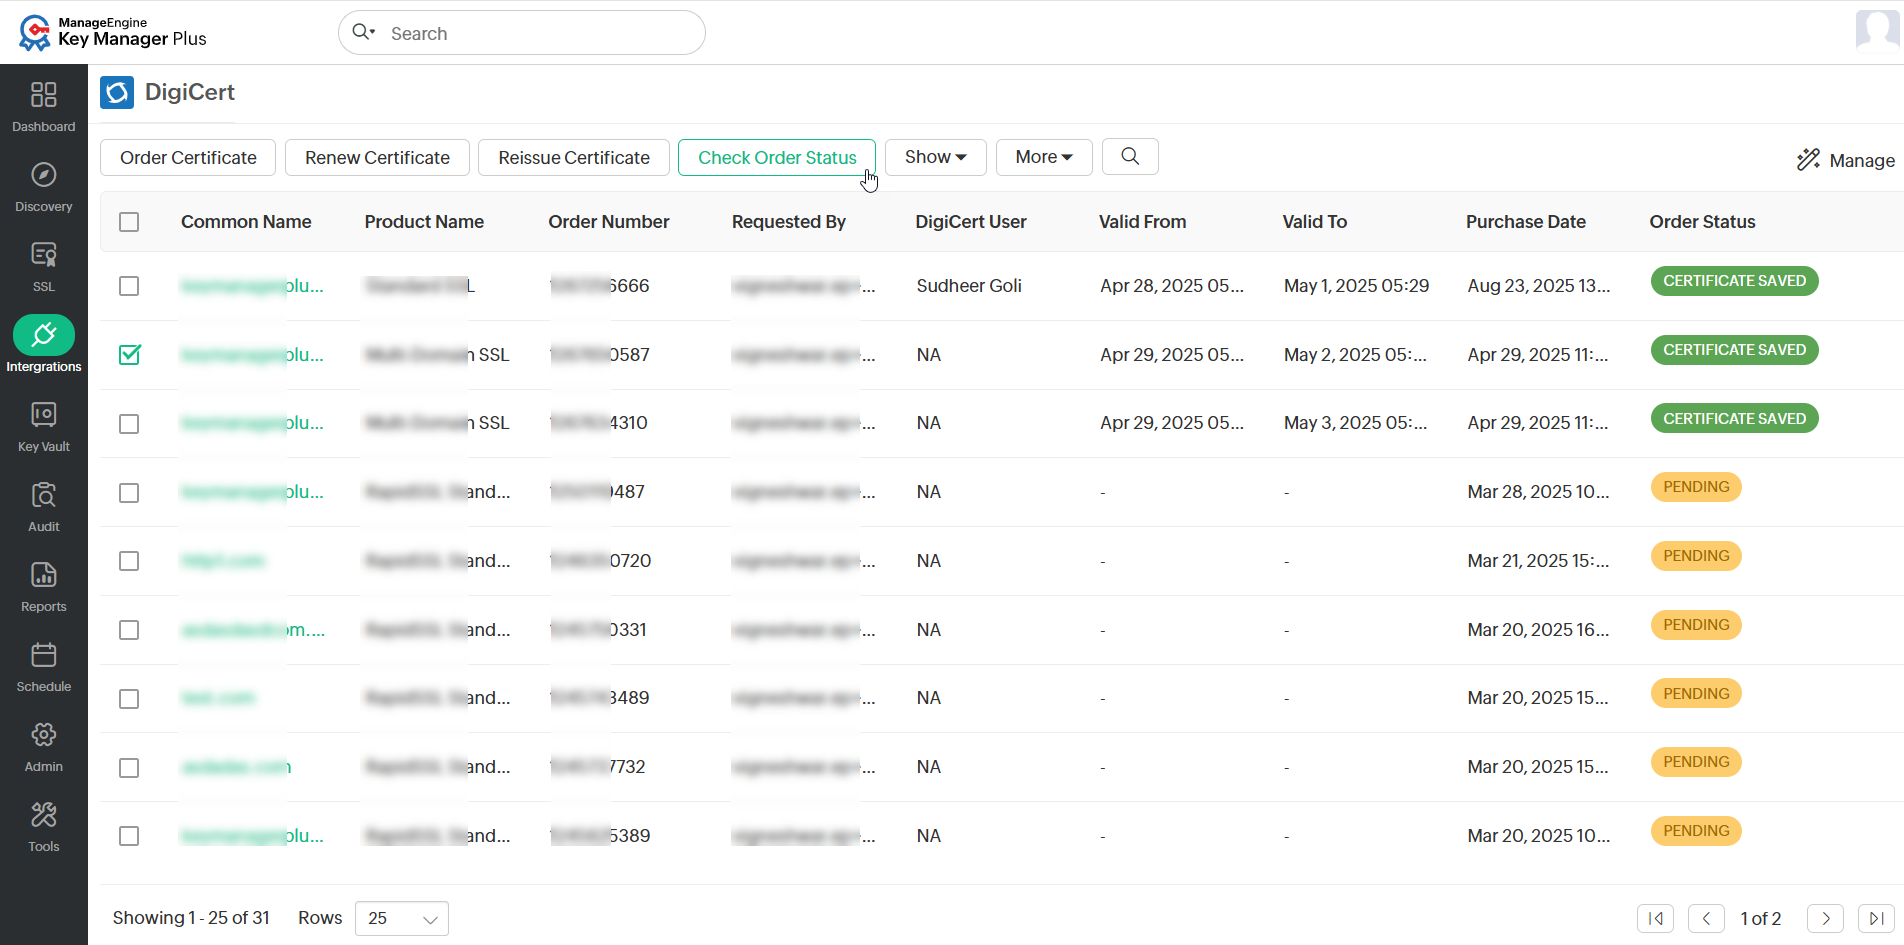Screen dimensions: 1904x945
Task: Sort by the Purchase Date column header
Action: pyautogui.click(x=1526, y=222)
